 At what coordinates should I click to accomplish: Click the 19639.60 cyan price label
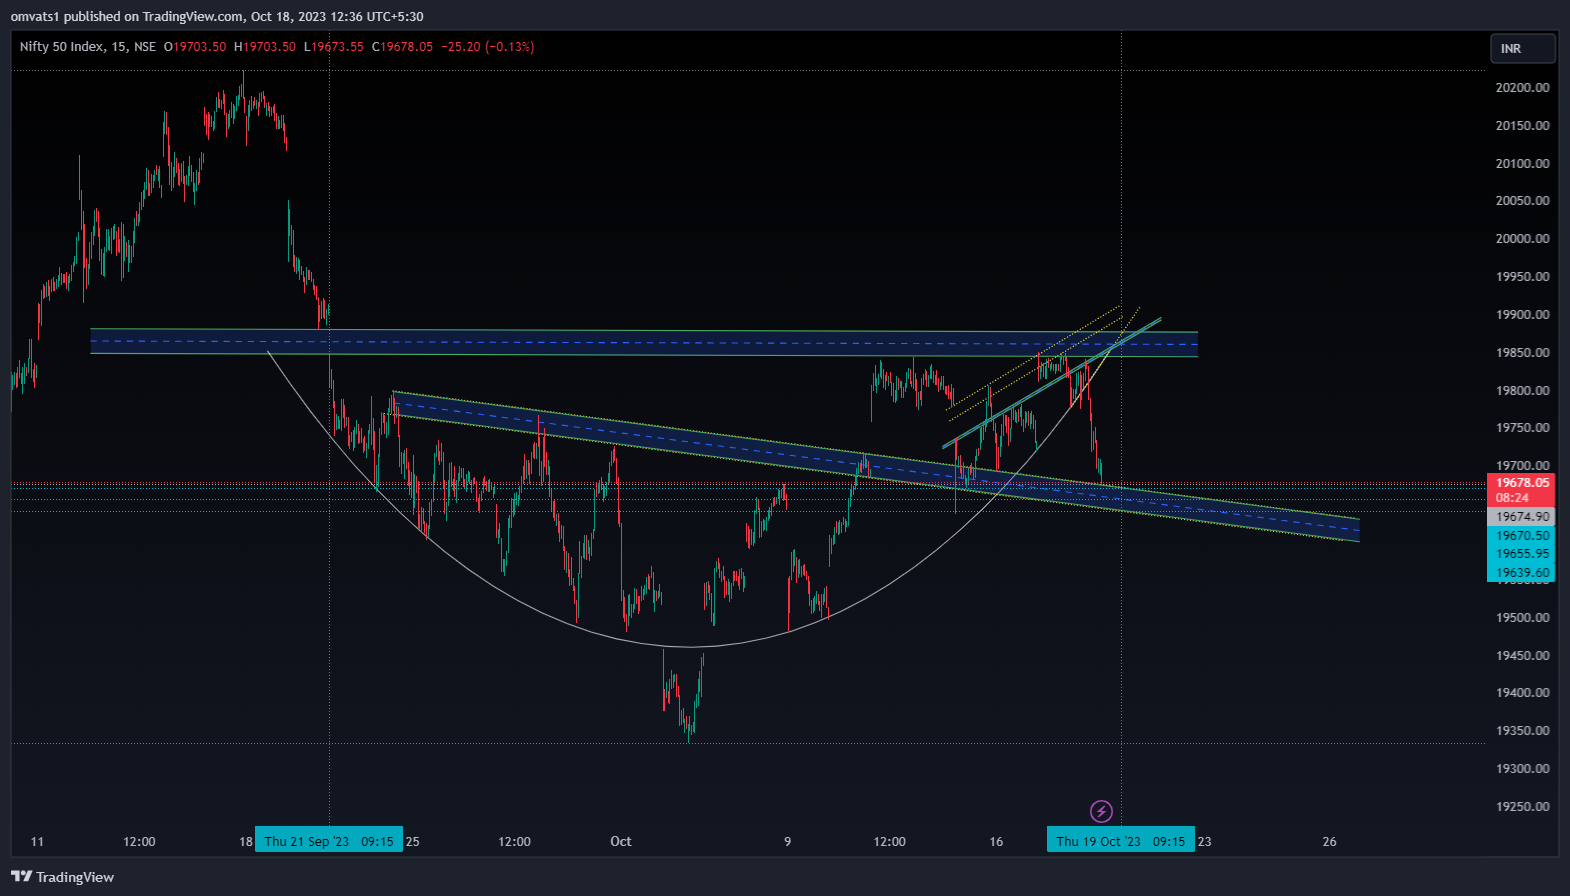(x=1522, y=573)
